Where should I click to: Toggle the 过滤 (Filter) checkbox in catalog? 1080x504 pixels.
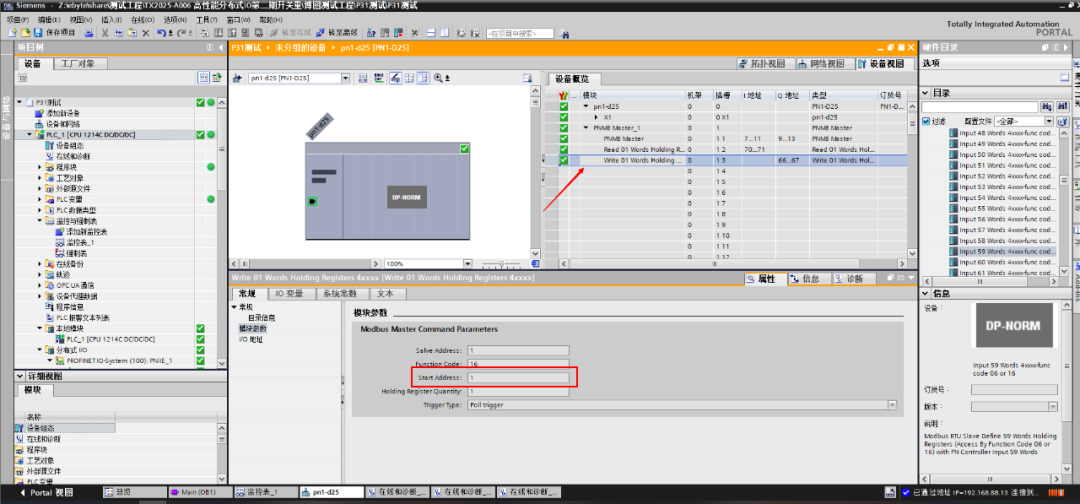(925, 121)
